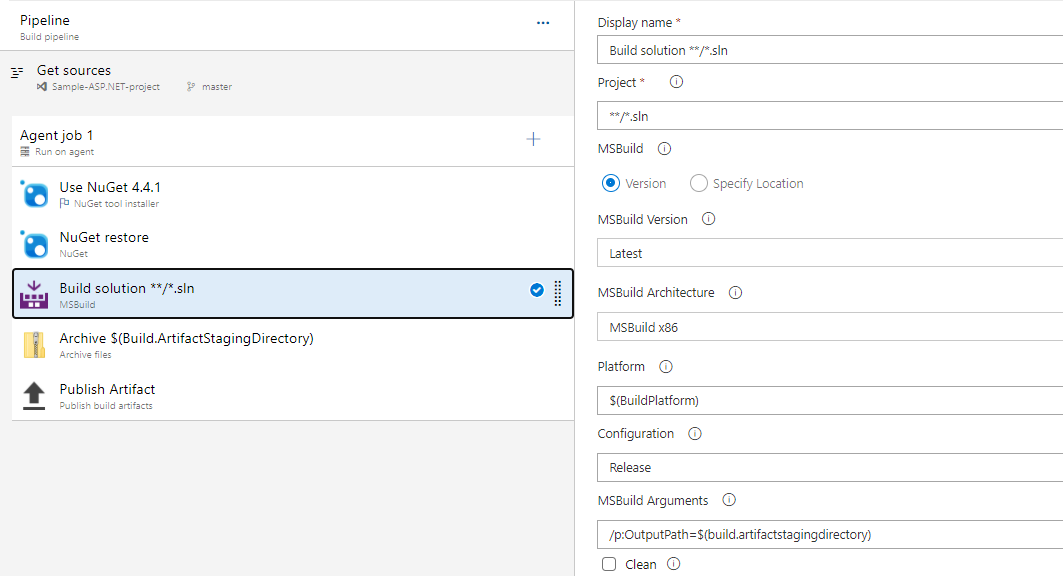This screenshot has height=576, width=1063.
Task: Open the Publish Artifact task
Action: [107, 389]
